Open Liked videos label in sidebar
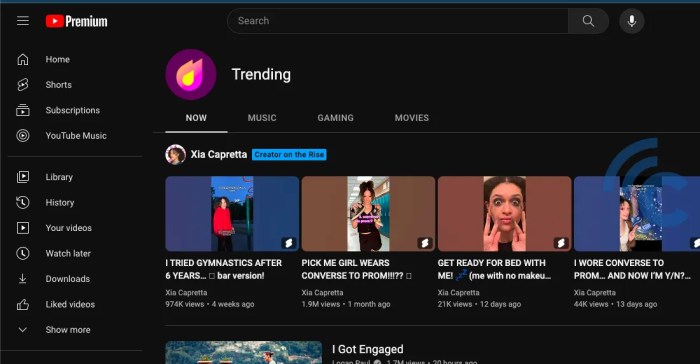700x364 pixels. point(70,304)
